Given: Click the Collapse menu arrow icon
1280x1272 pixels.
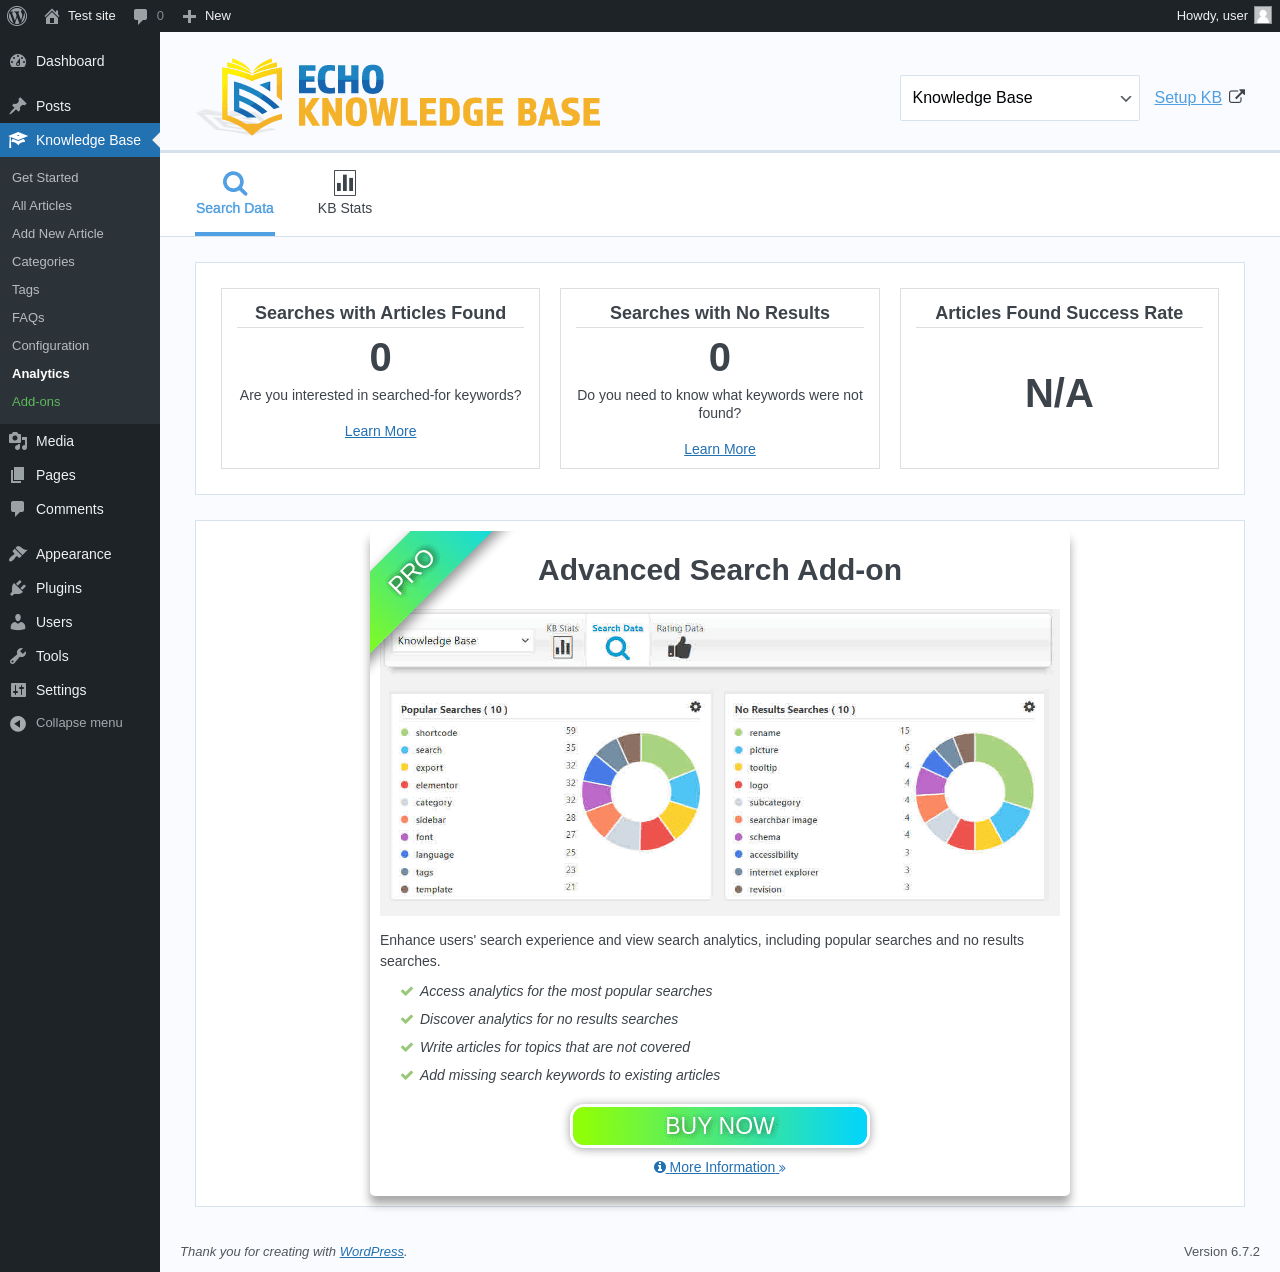Looking at the screenshot, I should (18, 723).
